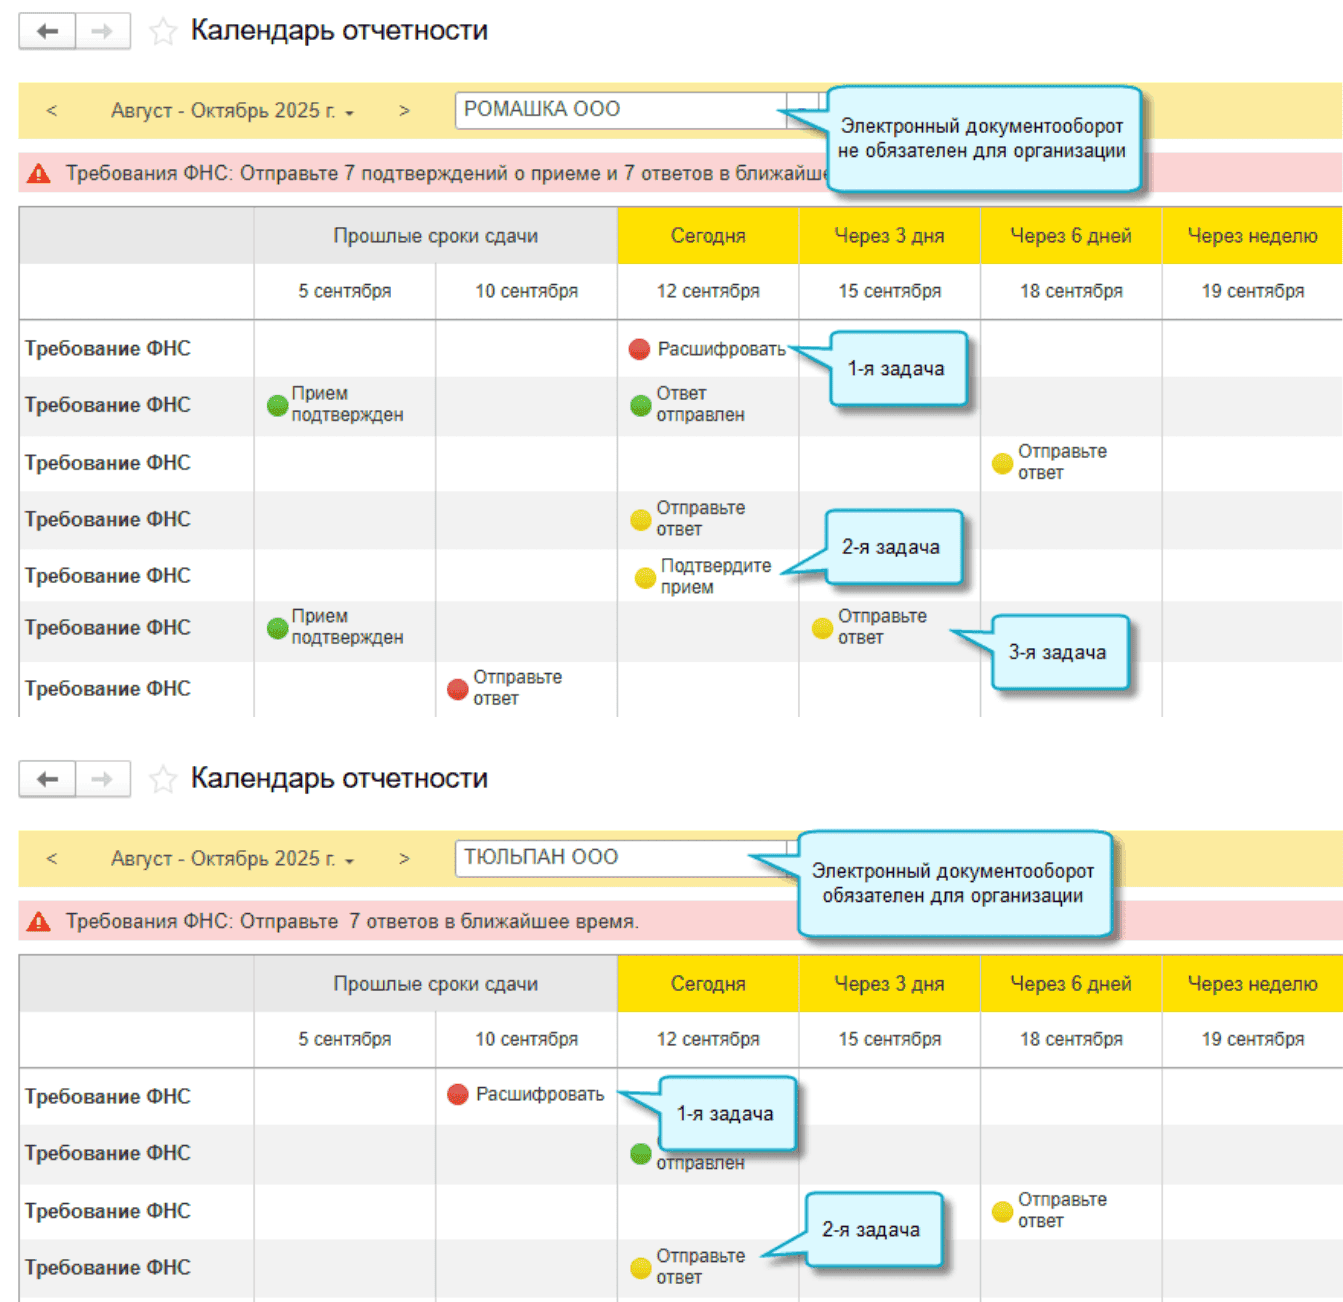Screen dimensions: 1343x1302
Task: Click the Через неделю header in ТЮЛЬПАН calendar
Action: click(x=1252, y=984)
